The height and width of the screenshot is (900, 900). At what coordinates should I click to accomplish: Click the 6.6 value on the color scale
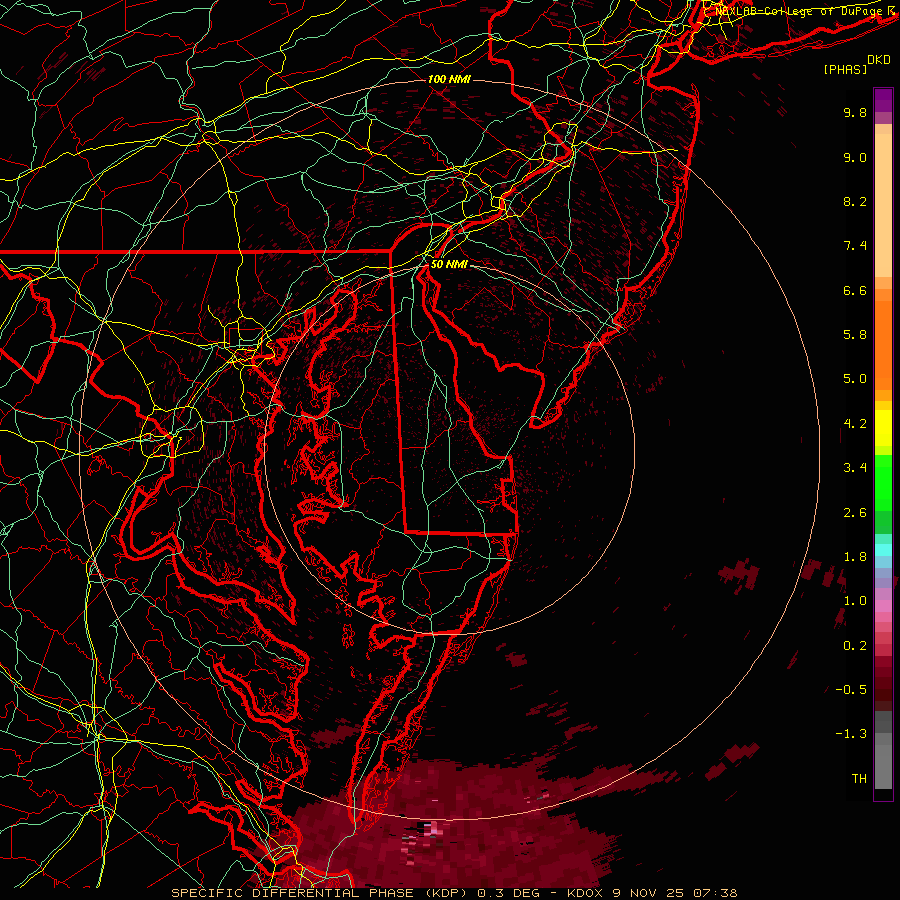(855, 290)
